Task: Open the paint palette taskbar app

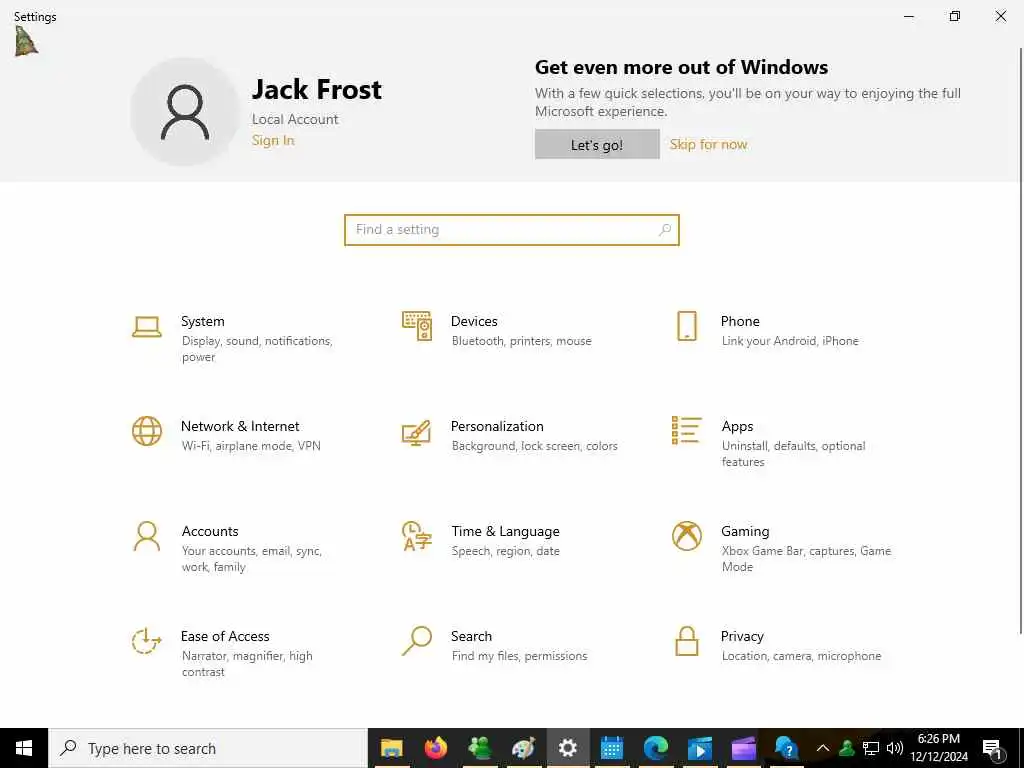Action: pos(523,748)
